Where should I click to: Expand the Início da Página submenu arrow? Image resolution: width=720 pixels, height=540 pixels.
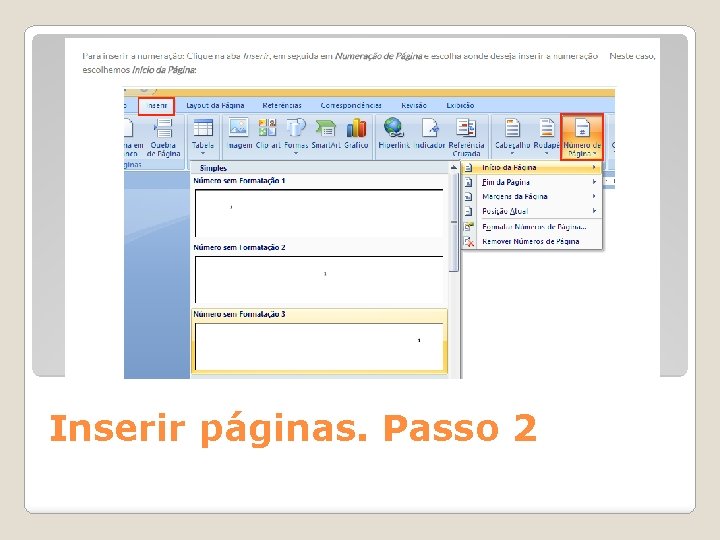tap(594, 168)
